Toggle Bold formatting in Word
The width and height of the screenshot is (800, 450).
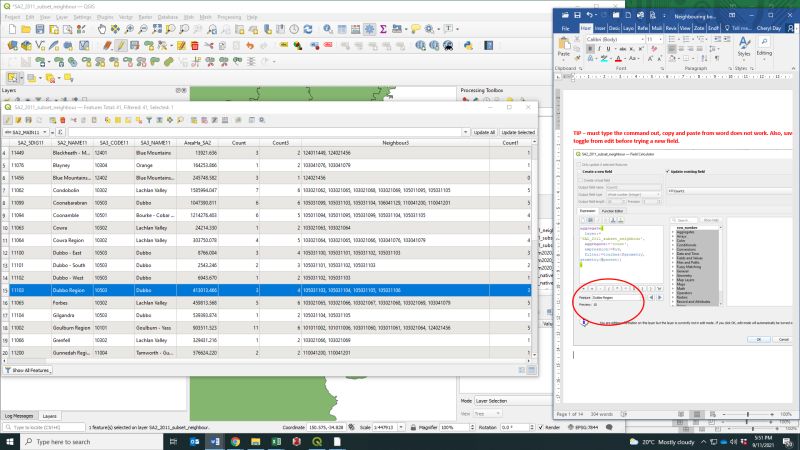pos(590,49)
